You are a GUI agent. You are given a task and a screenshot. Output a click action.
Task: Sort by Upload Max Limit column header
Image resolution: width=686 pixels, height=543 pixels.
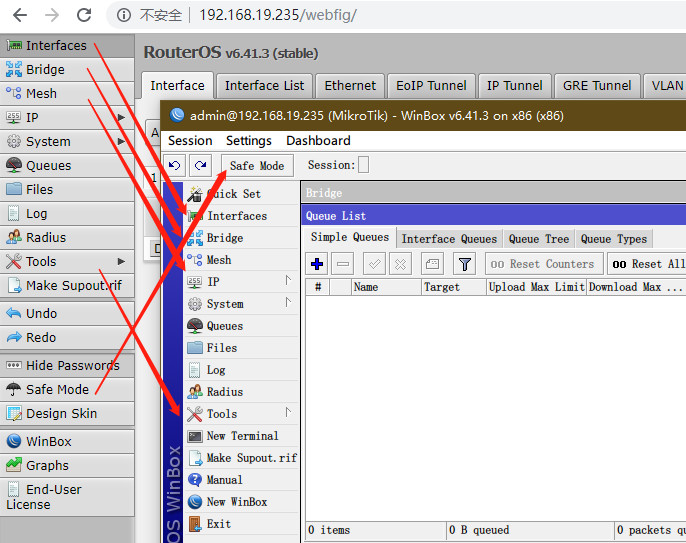coord(536,287)
